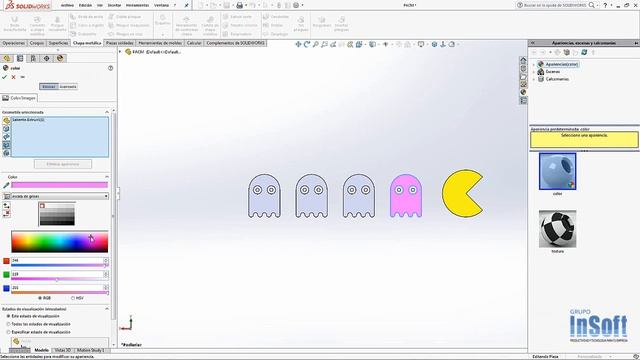Select 'Especificar estado de visualización' radio
640x360 pixels.
[x=8, y=332]
